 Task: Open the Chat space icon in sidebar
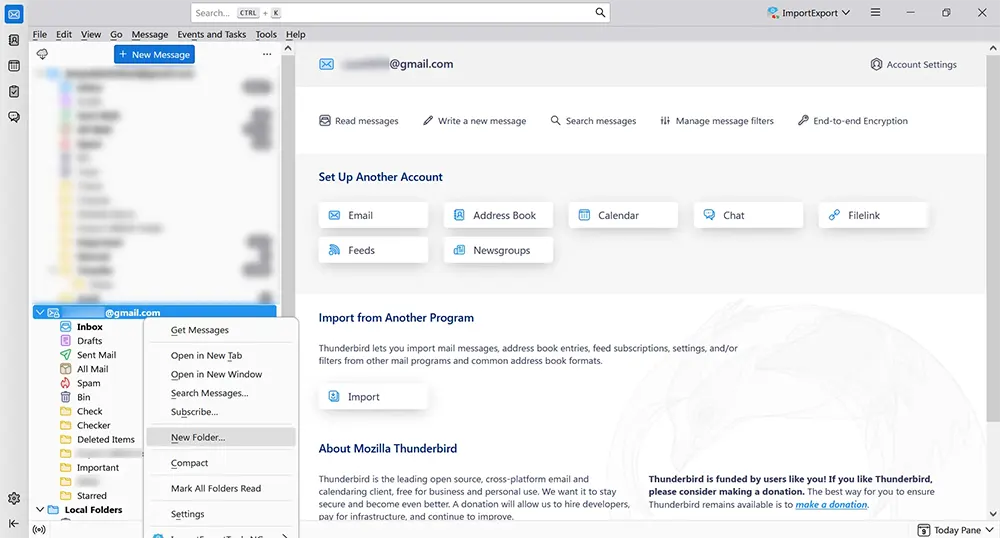[x=14, y=117]
